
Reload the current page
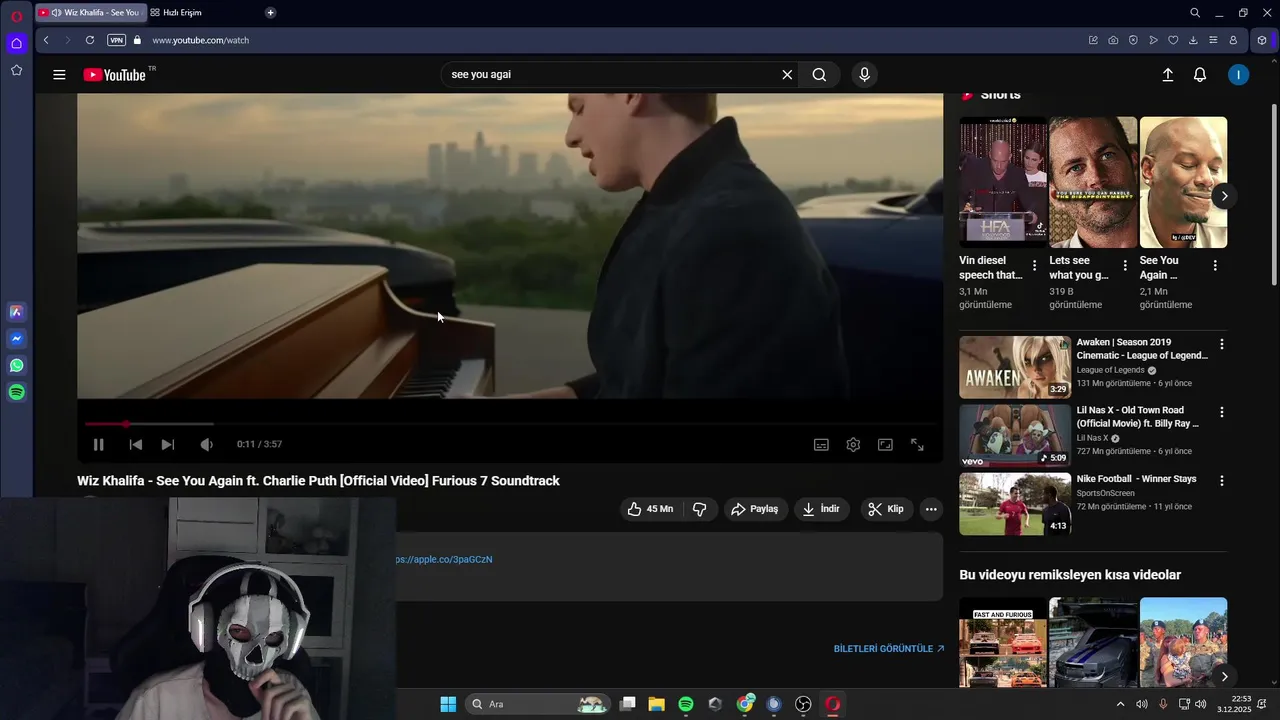point(90,40)
